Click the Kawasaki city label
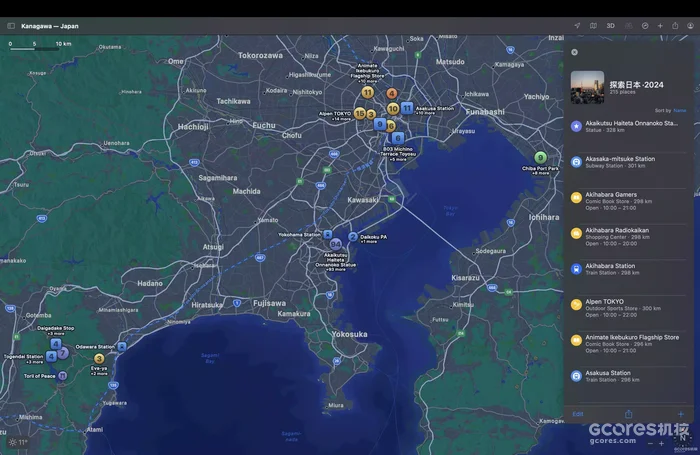Viewport: 700px width, 455px height. coord(362,200)
